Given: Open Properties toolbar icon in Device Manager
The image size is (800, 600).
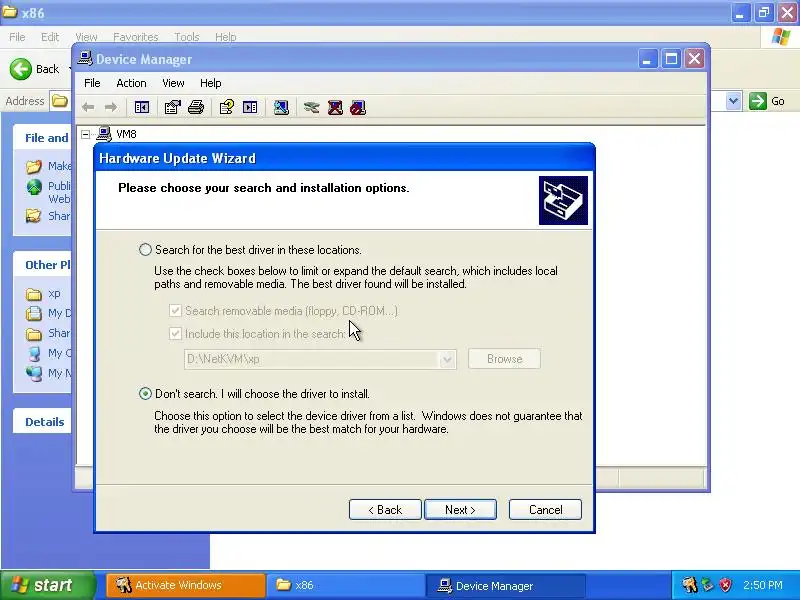Looking at the screenshot, I should (x=172, y=107).
